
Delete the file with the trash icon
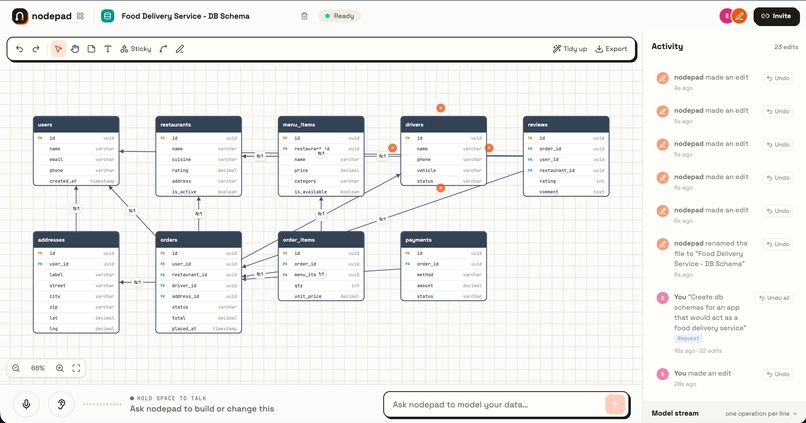(x=304, y=16)
